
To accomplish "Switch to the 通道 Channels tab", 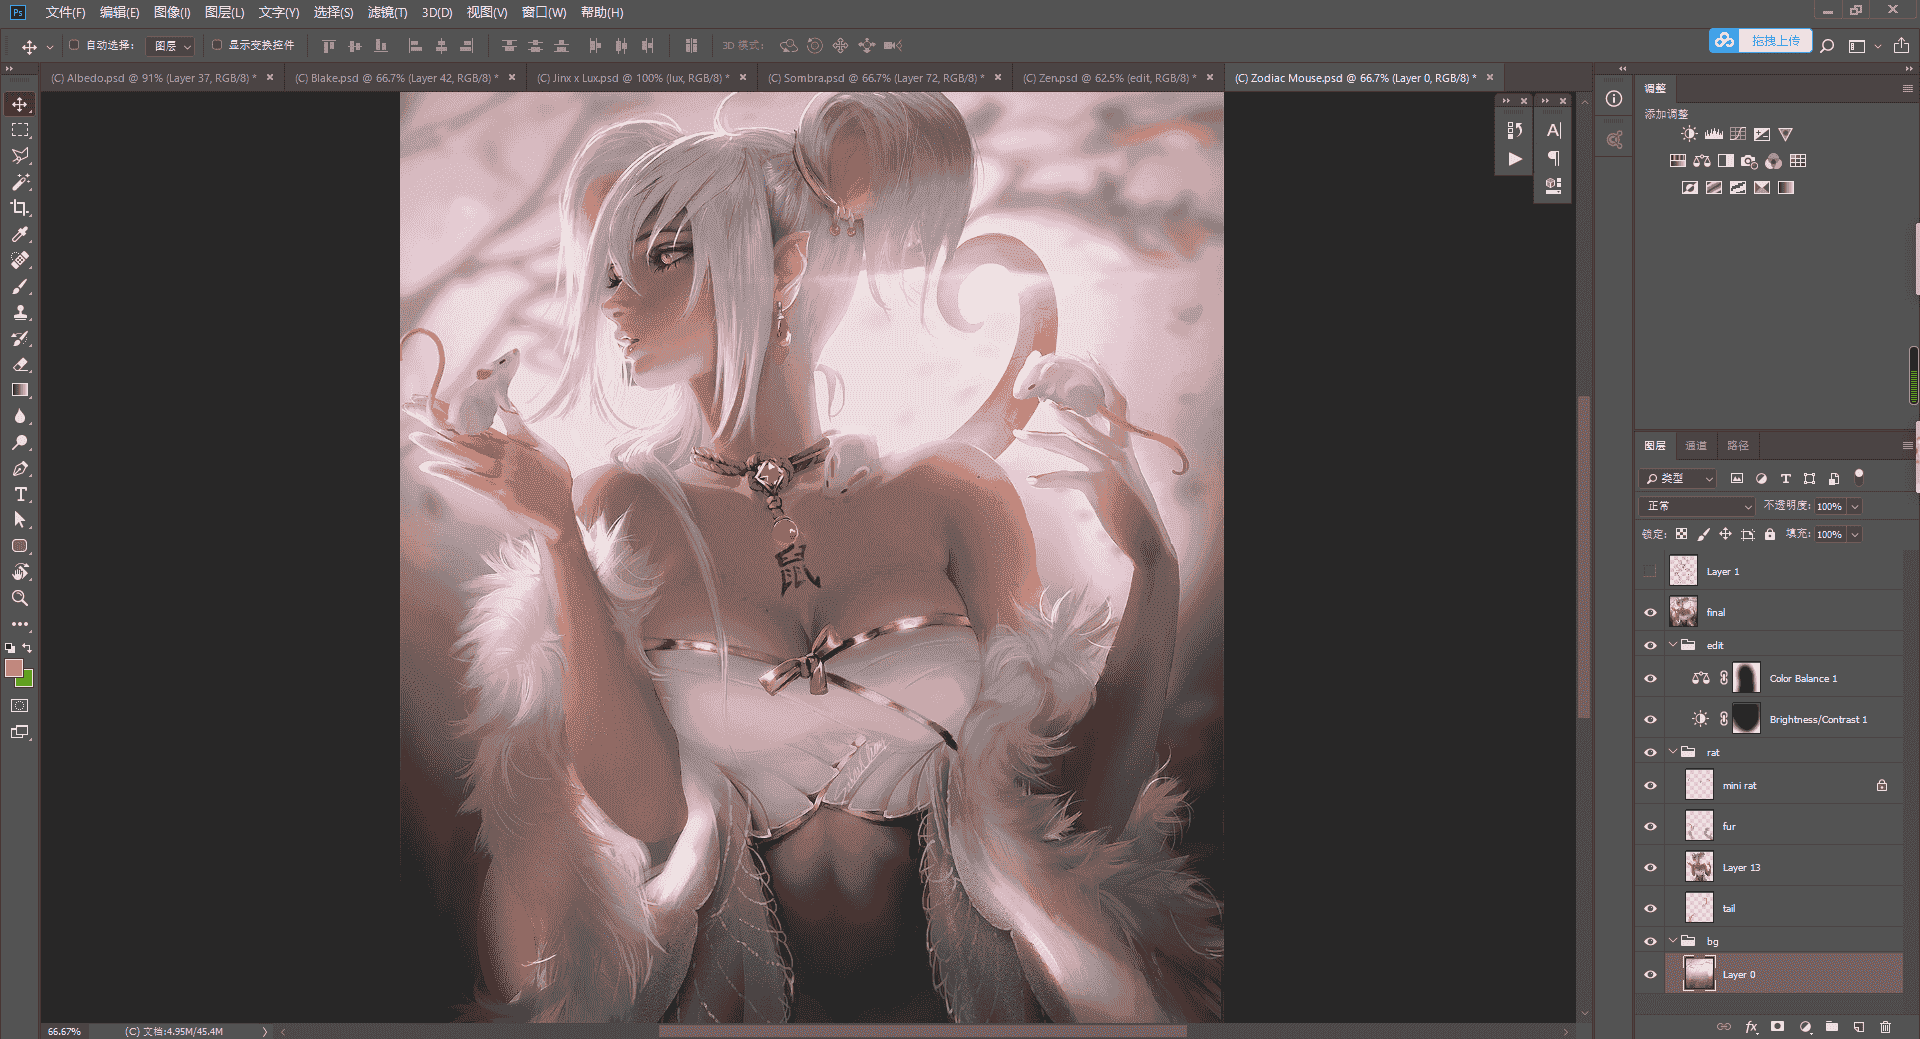I will coord(1696,446).
